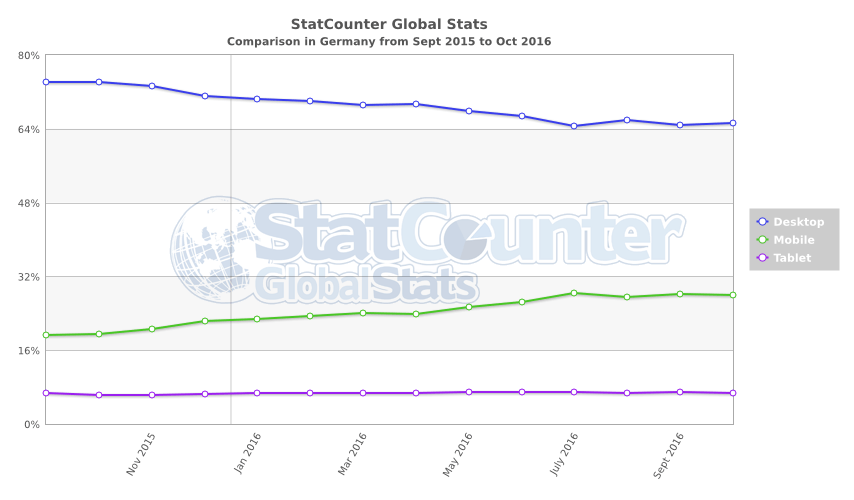Image resolution: width=854 pixels, height=500 pixels.
Task: Toggle the Mobile series label in legend
Action: [x=794, y=240]
